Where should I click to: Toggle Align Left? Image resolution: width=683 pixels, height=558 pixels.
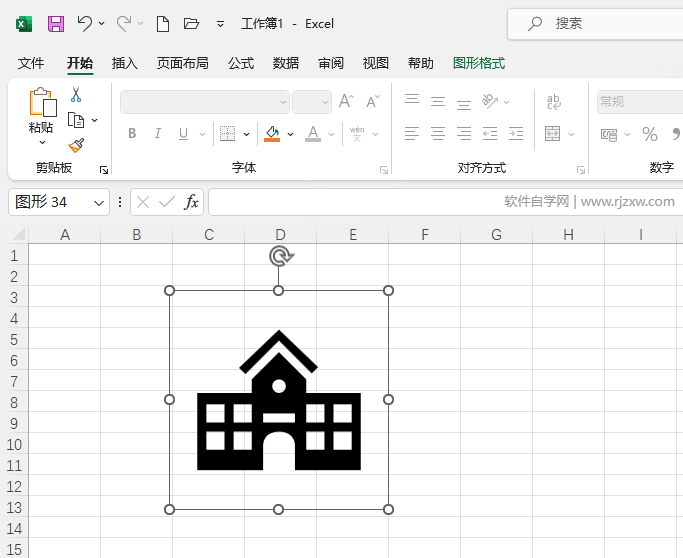(412, 134)
